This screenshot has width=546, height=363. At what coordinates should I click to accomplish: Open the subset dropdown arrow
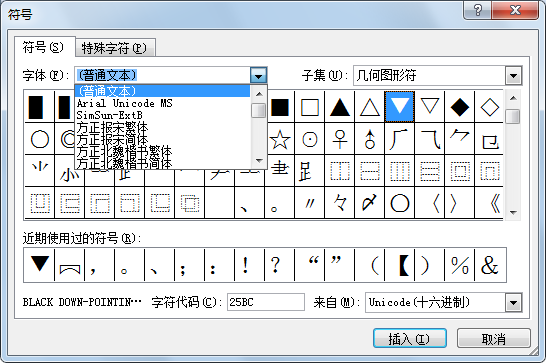point(513,75)
